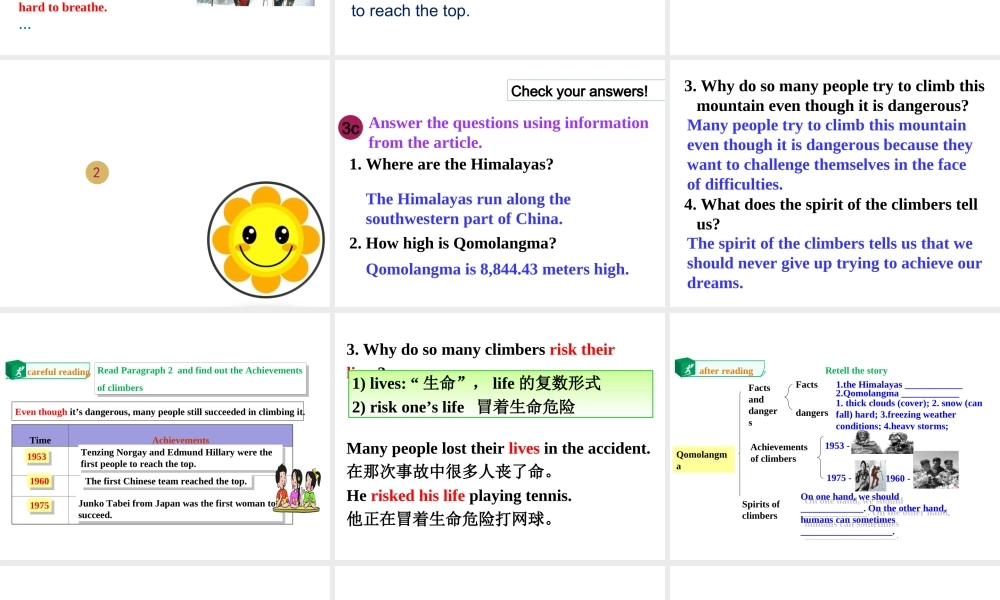Click the green runner icon beside careful reading

click(15, 370)
